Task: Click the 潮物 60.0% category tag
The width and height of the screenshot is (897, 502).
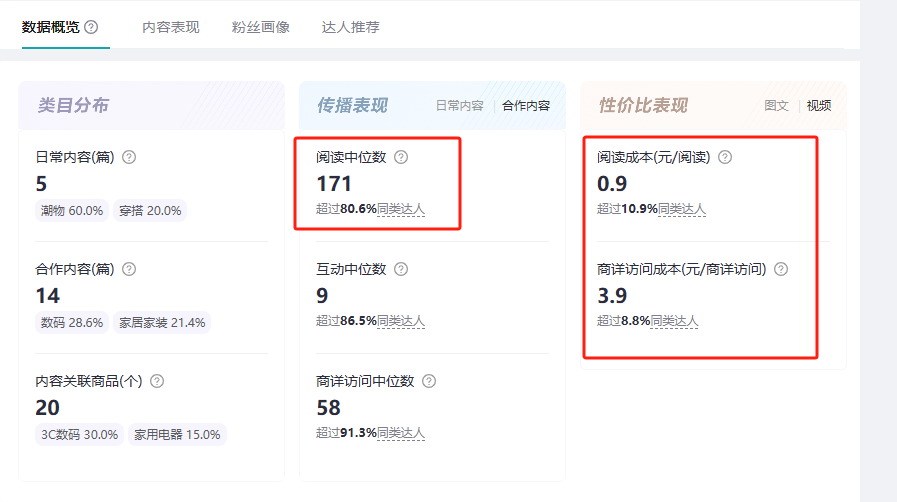Action: click(72, 211)
